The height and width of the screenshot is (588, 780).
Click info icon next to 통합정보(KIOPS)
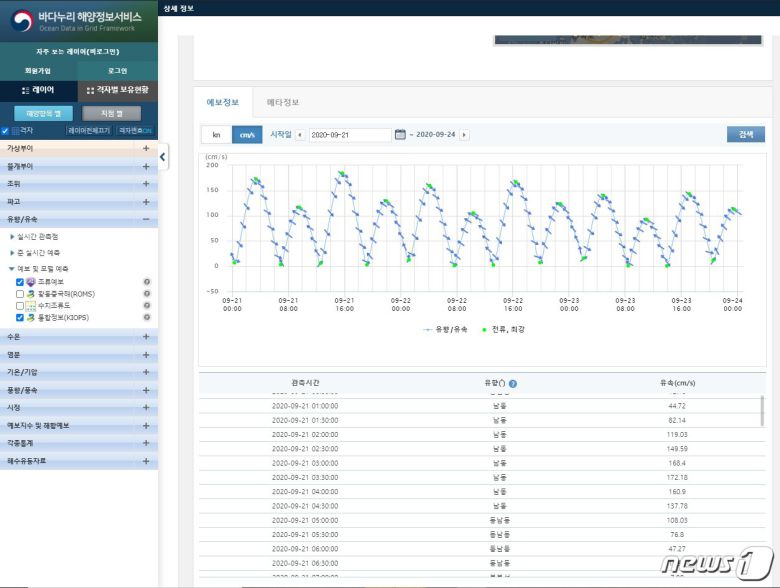coord(147,317)
